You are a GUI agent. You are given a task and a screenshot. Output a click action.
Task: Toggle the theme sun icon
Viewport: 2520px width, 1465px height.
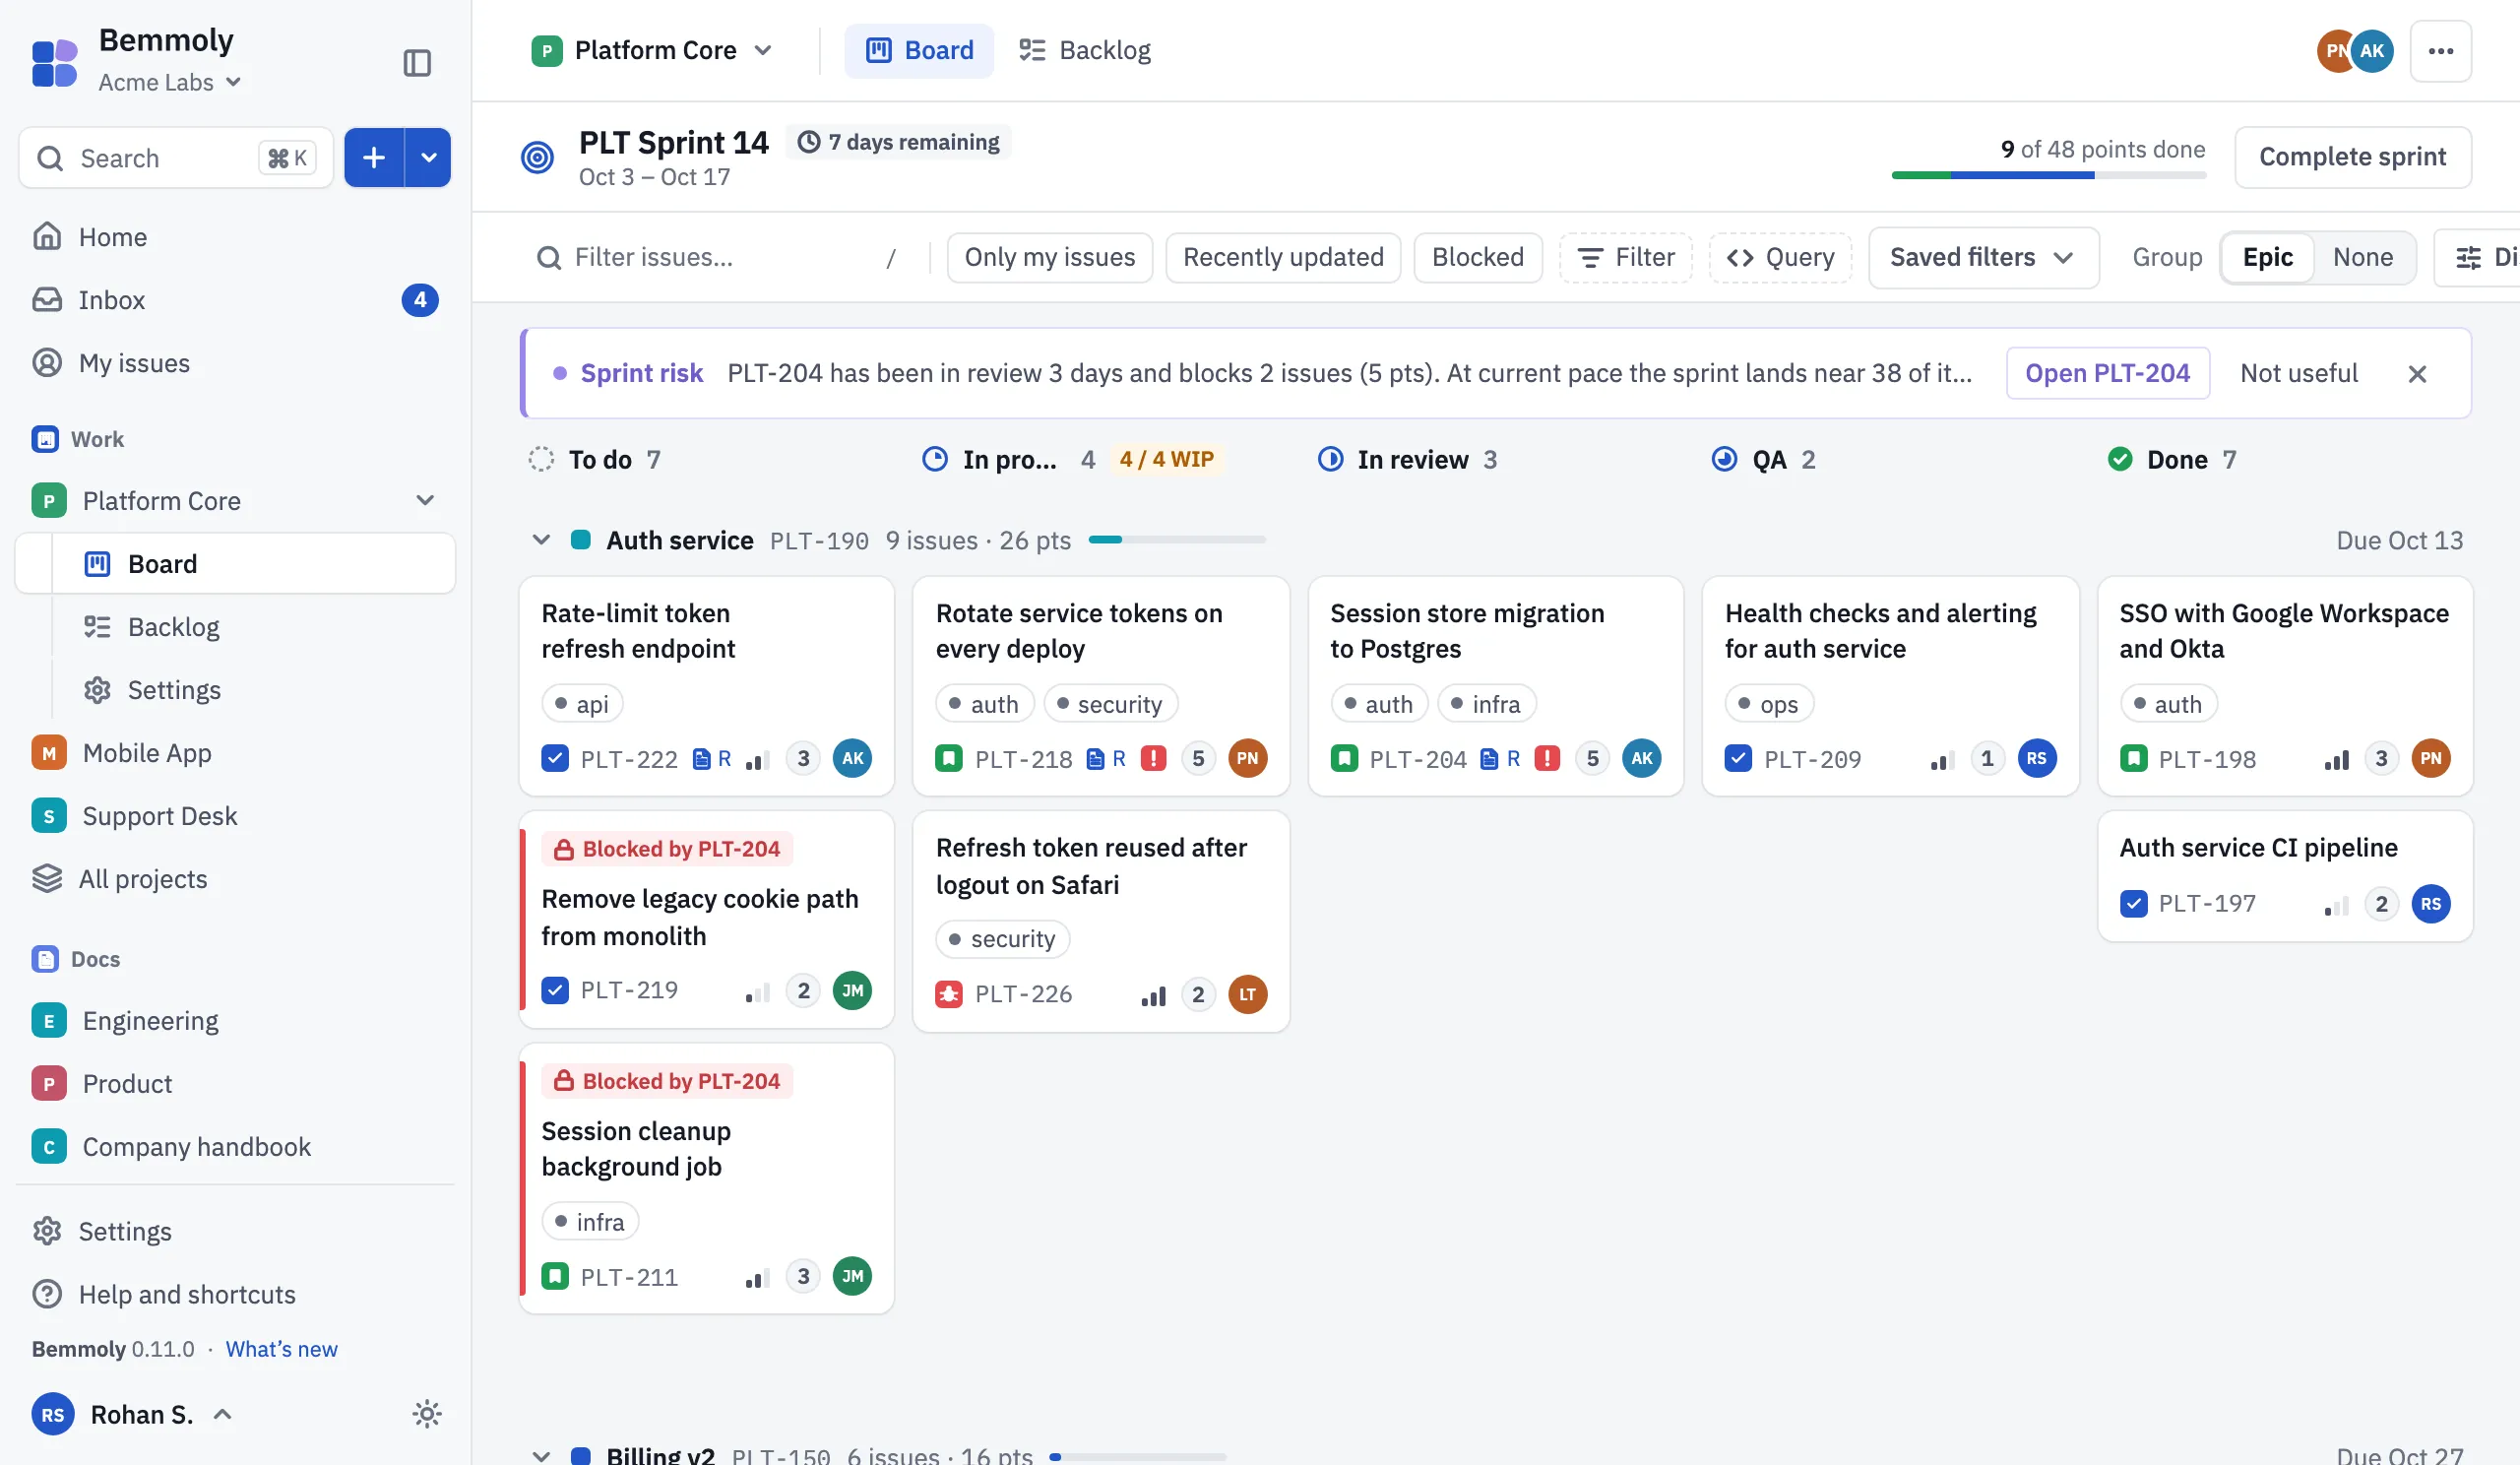[427, 1414]
